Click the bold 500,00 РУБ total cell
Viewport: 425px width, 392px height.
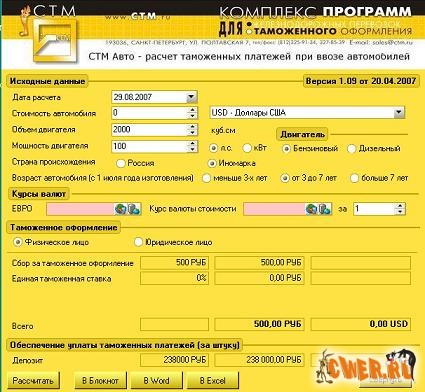[259, 324]
